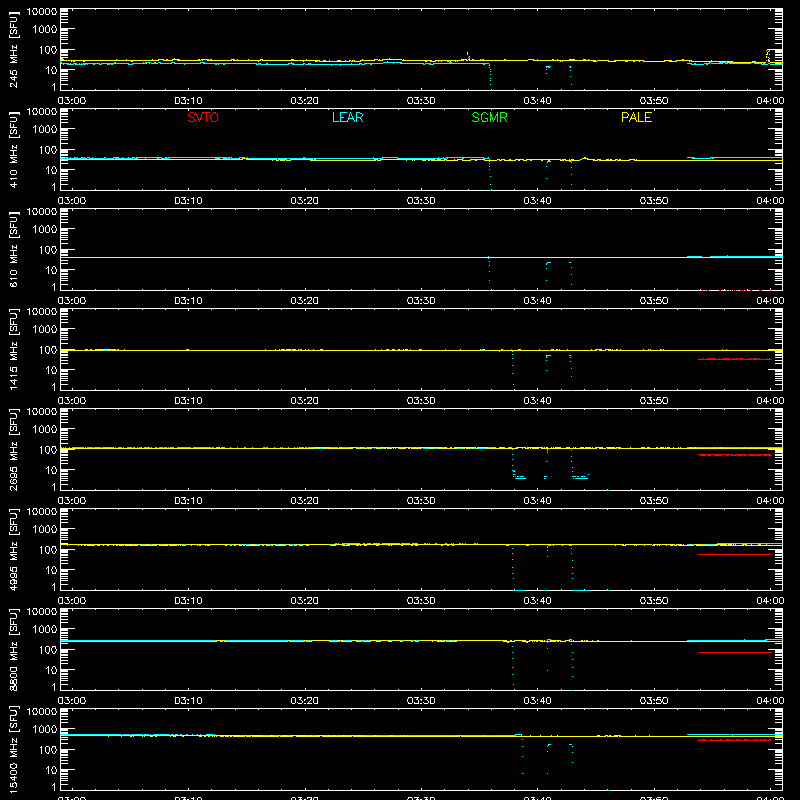Click the green SGMR legend label

pyautogui.click(x=489, y=117)
